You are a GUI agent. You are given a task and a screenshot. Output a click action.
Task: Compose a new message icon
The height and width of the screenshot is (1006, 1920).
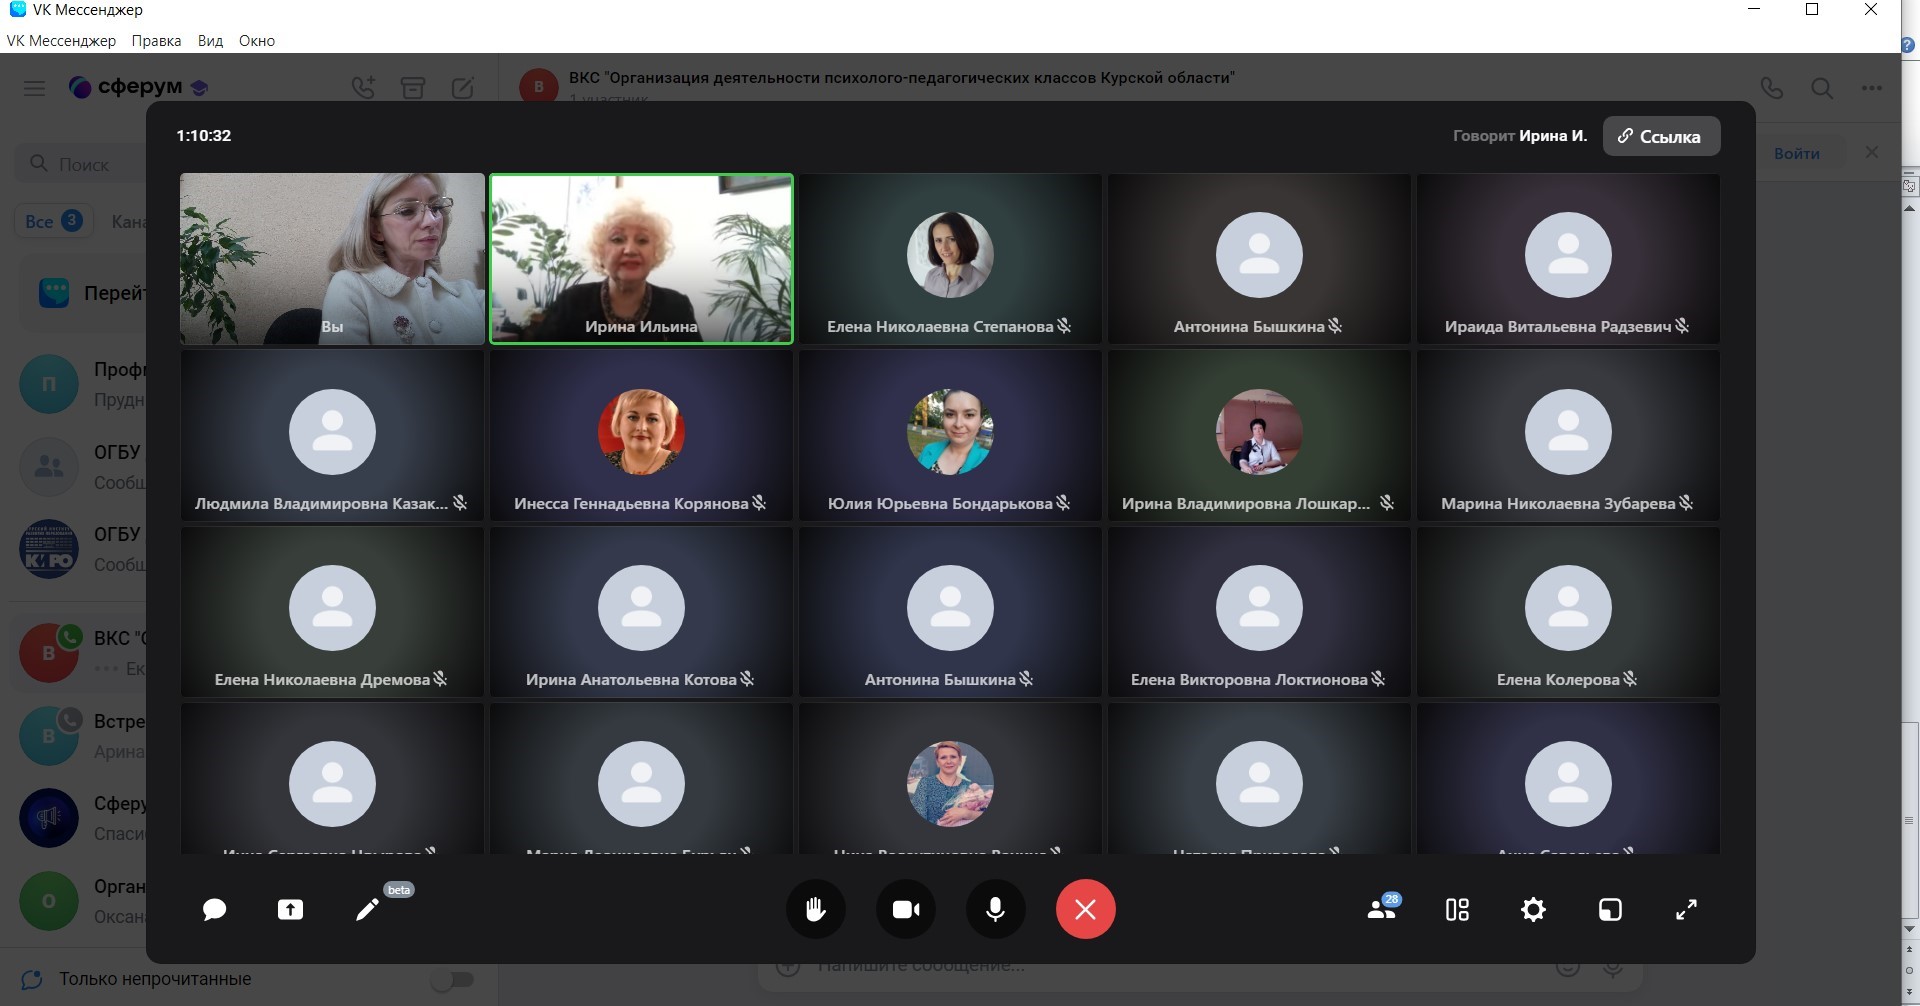463,88
